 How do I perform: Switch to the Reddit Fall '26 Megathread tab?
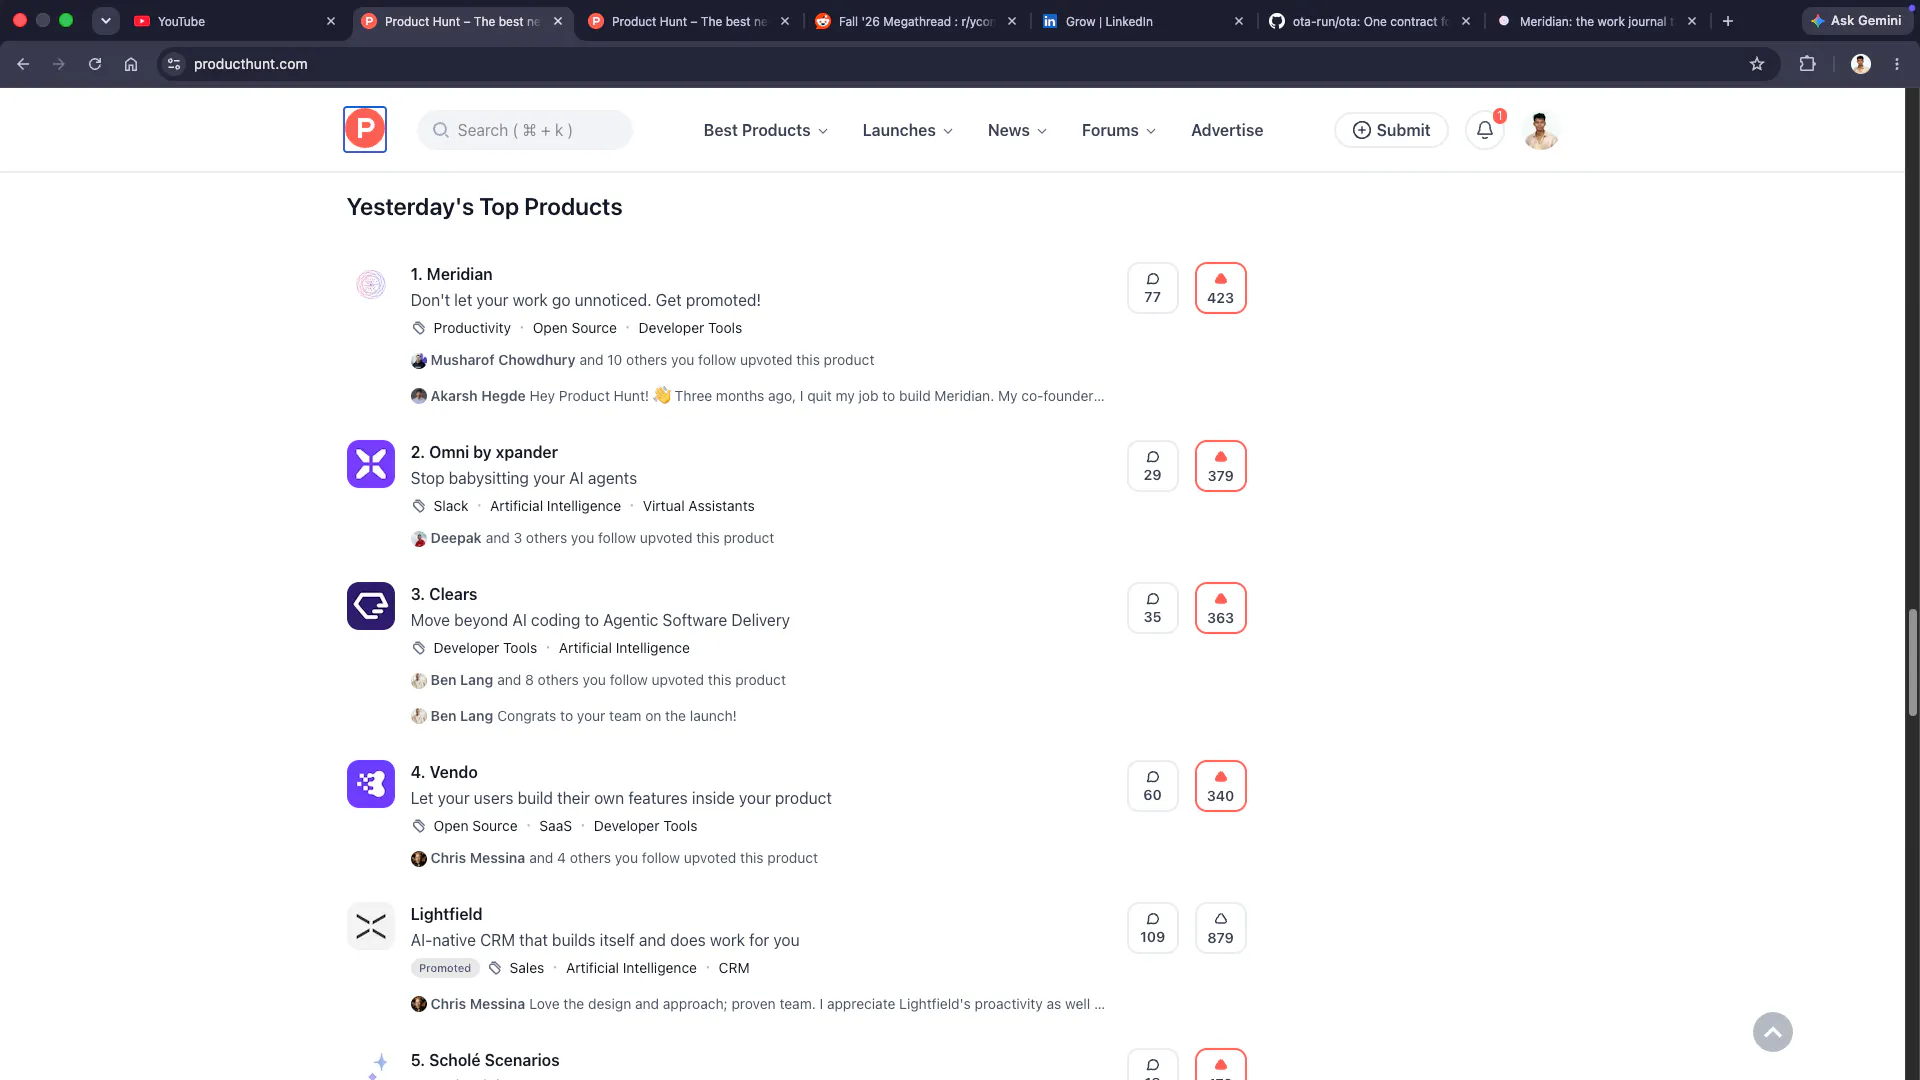[915, 21]
